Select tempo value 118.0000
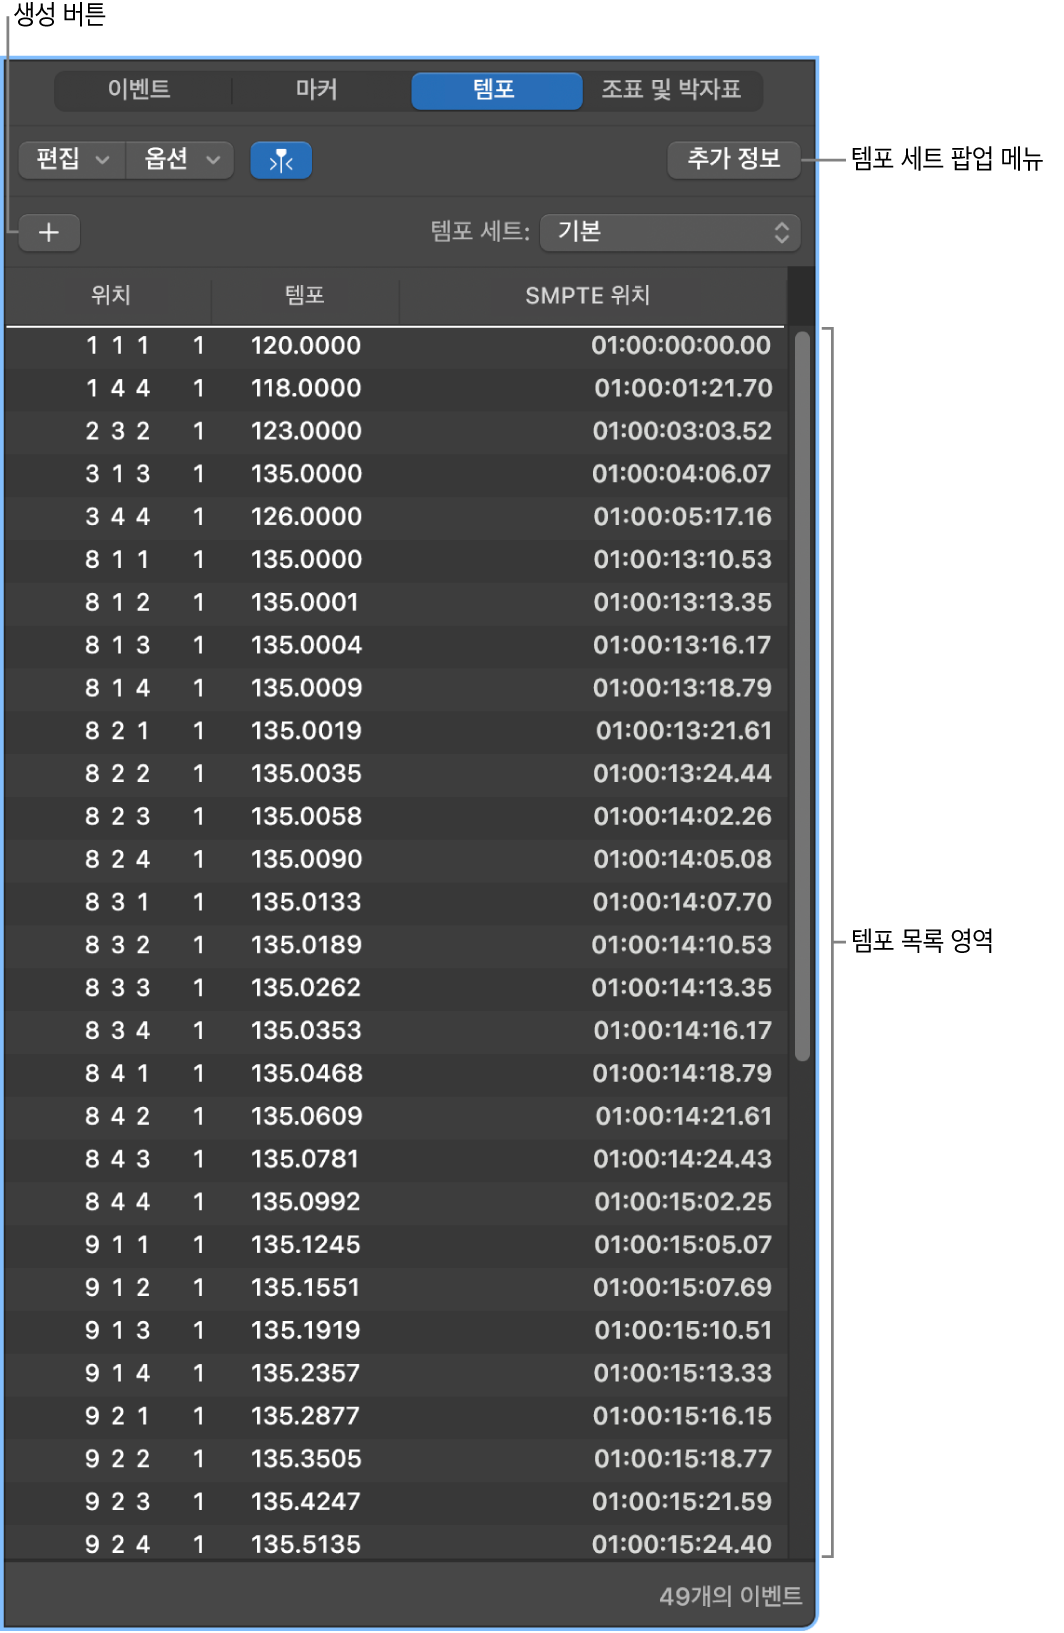1064x1633 pixels. (305, 389)
